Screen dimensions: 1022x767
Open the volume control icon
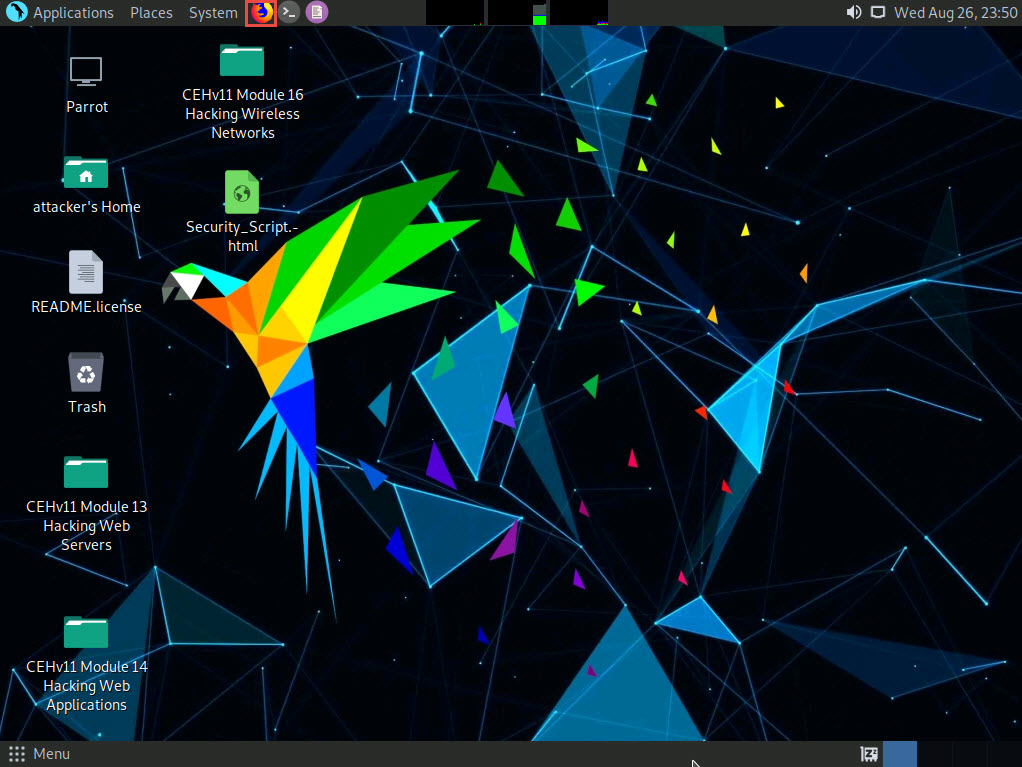[853, 13]
